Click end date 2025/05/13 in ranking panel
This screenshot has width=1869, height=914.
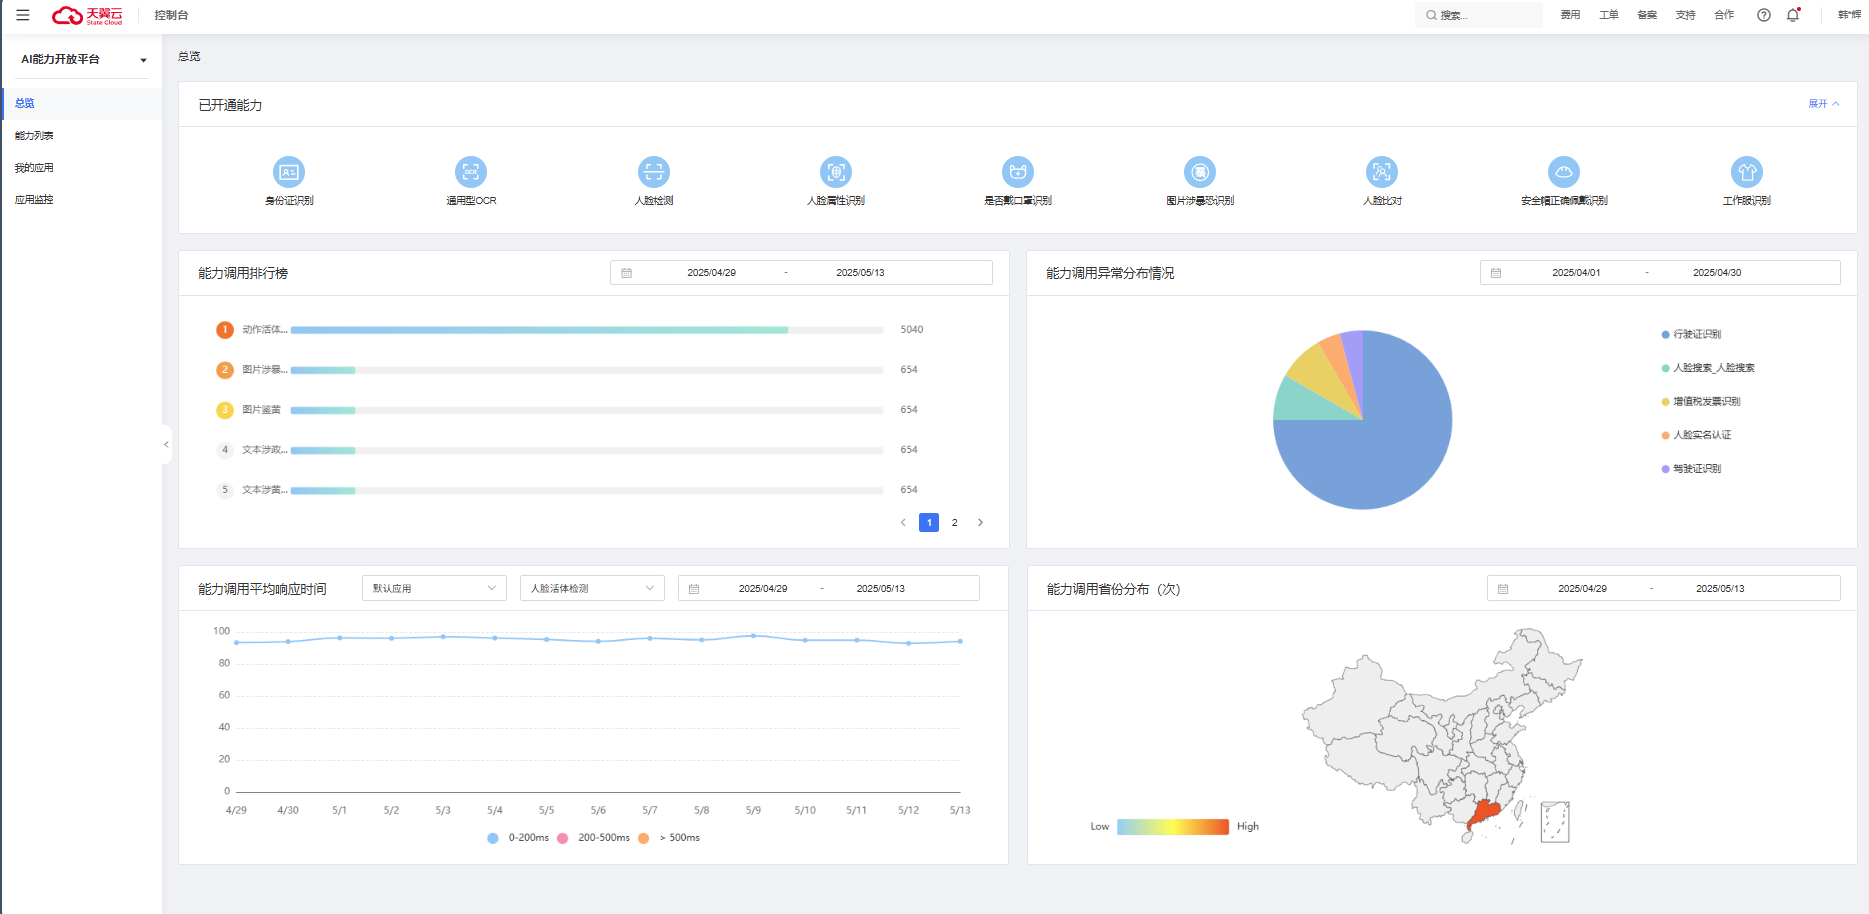(860, 273)
